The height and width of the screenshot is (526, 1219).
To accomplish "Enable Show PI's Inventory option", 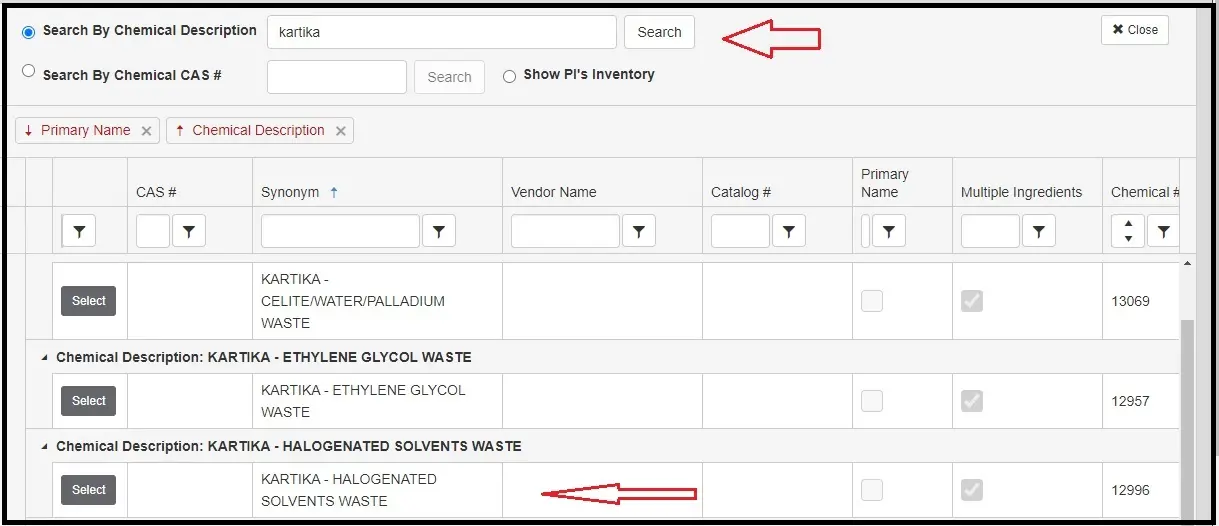I will pos(509,76).
